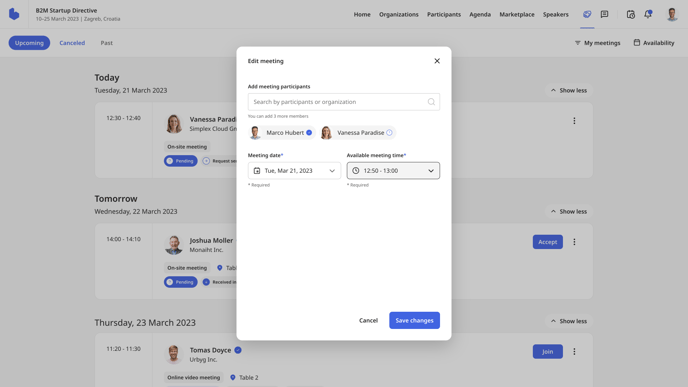The width and height of the screenshot is (688, 387).
Task: Open more options for the 12:30 meeting
Action: (x=574, y=121)
